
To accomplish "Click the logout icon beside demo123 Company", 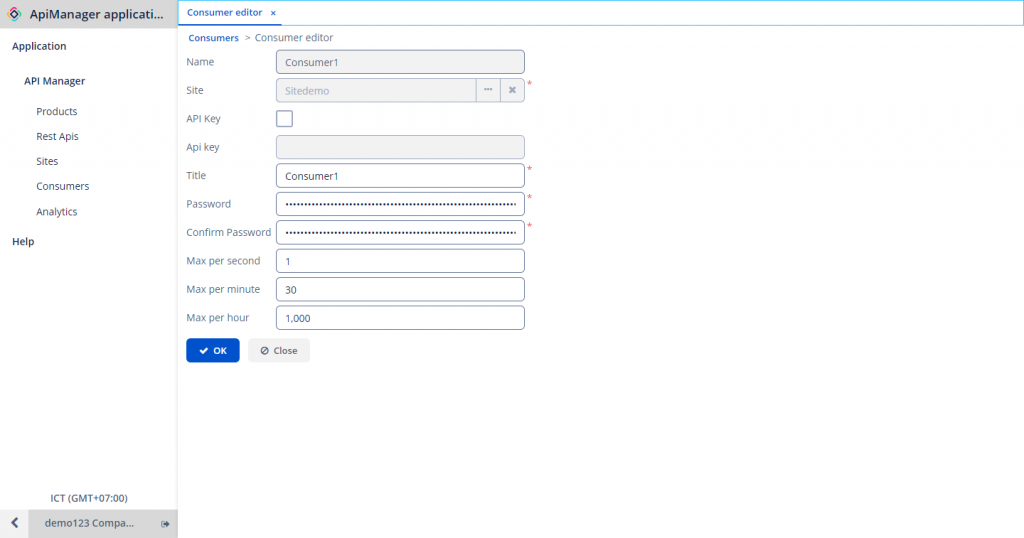I will click(x=165, y=523).
